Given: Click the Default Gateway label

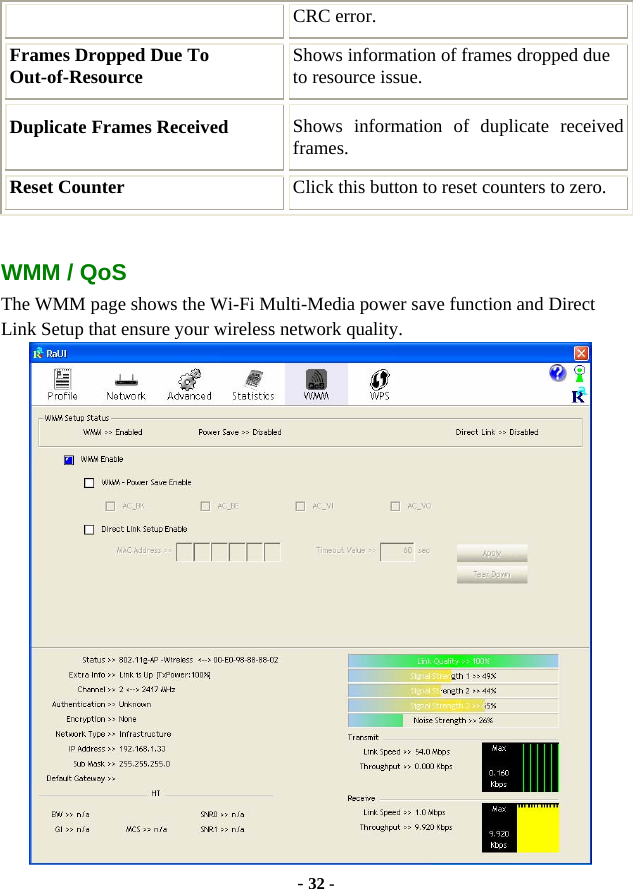Looking at the screenshot, I should point(81,778).
